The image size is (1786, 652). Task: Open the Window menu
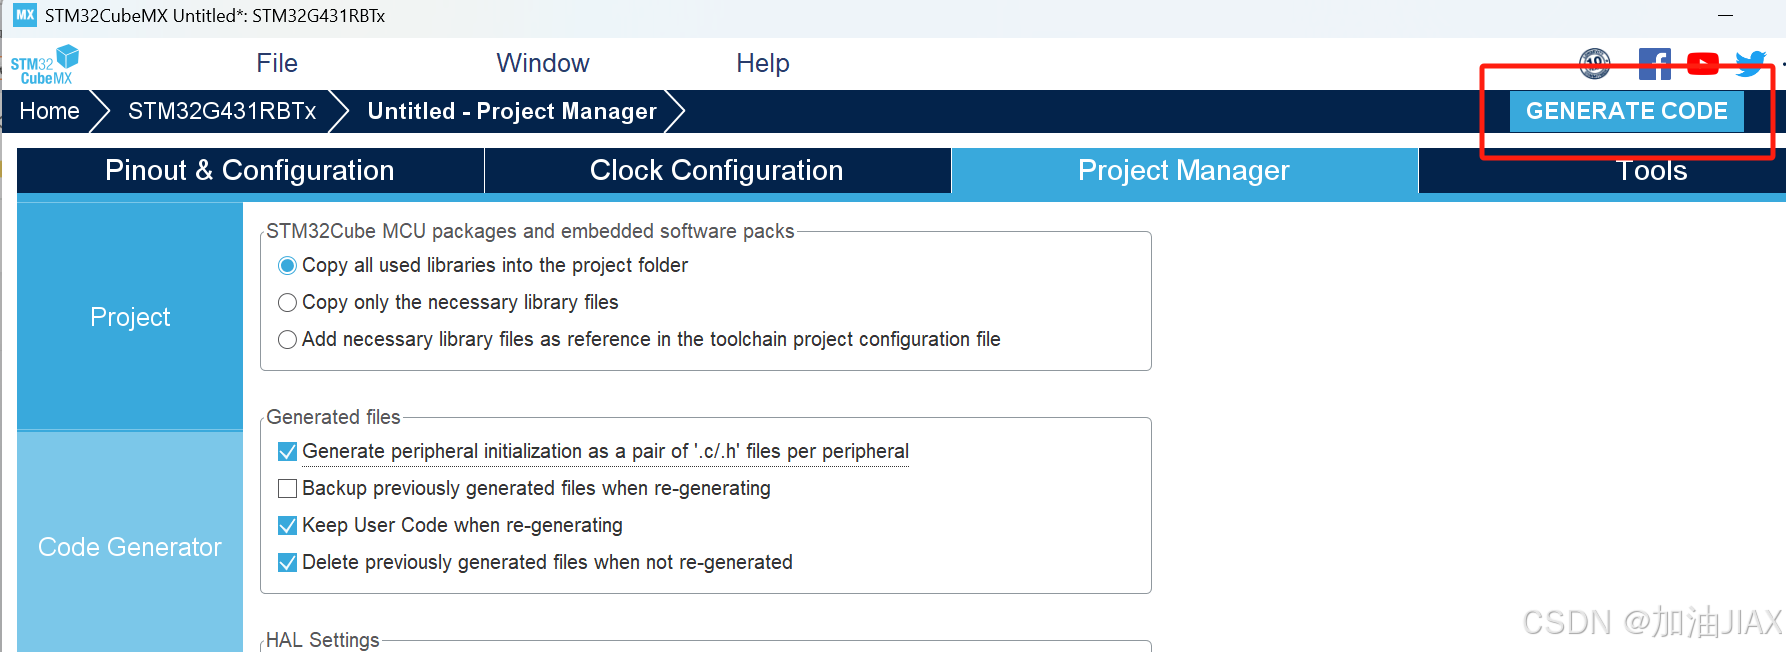pyautogui.click(x=543, y=63)
